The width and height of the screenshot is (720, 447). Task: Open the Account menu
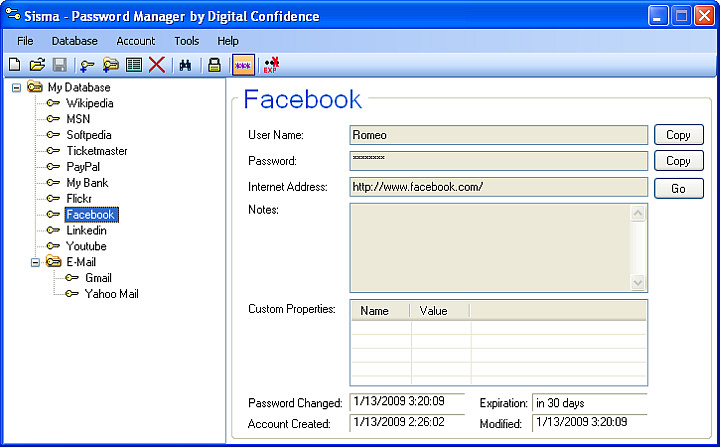[x=135, y=41]
